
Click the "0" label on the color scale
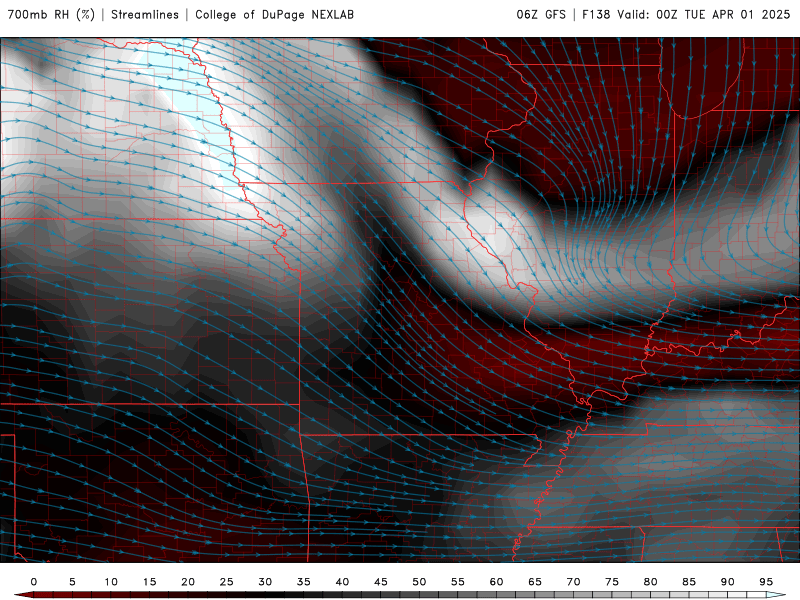34,582
